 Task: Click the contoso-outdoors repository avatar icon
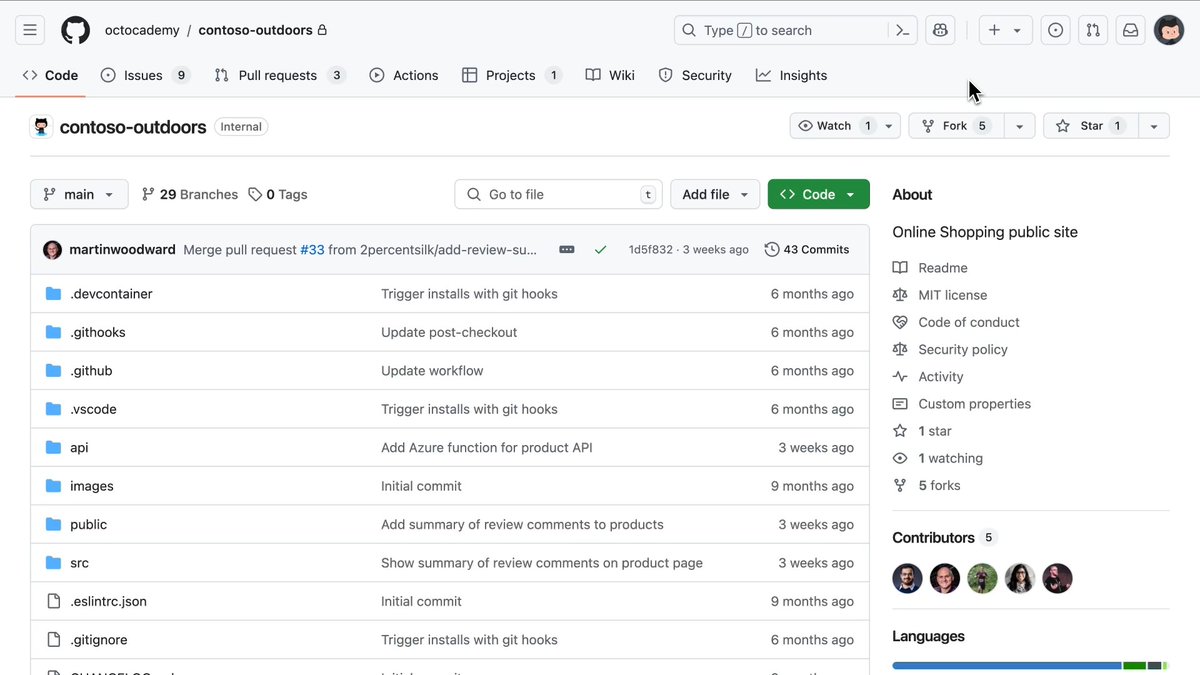click(x=41, y=127)
